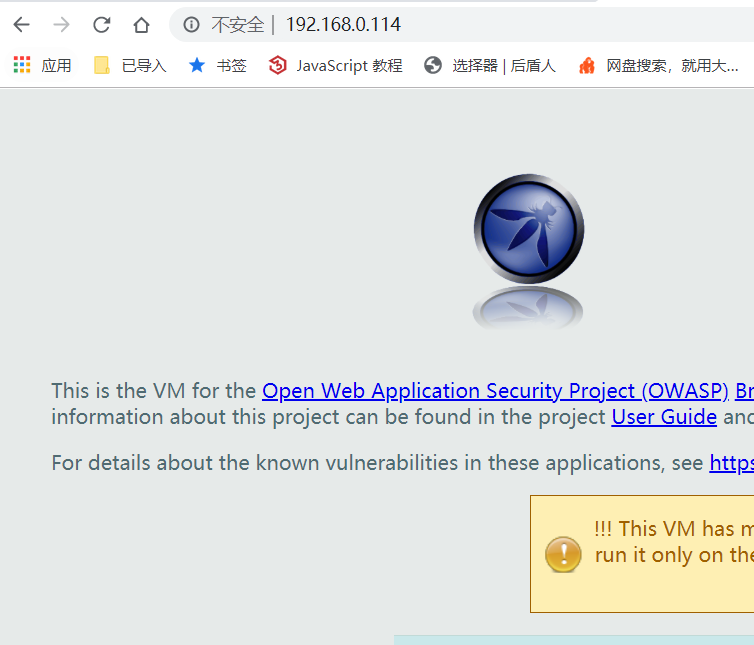Follow the https link for known vulnerabilities
The image size is (754, 645).
[x=731, y=463]
